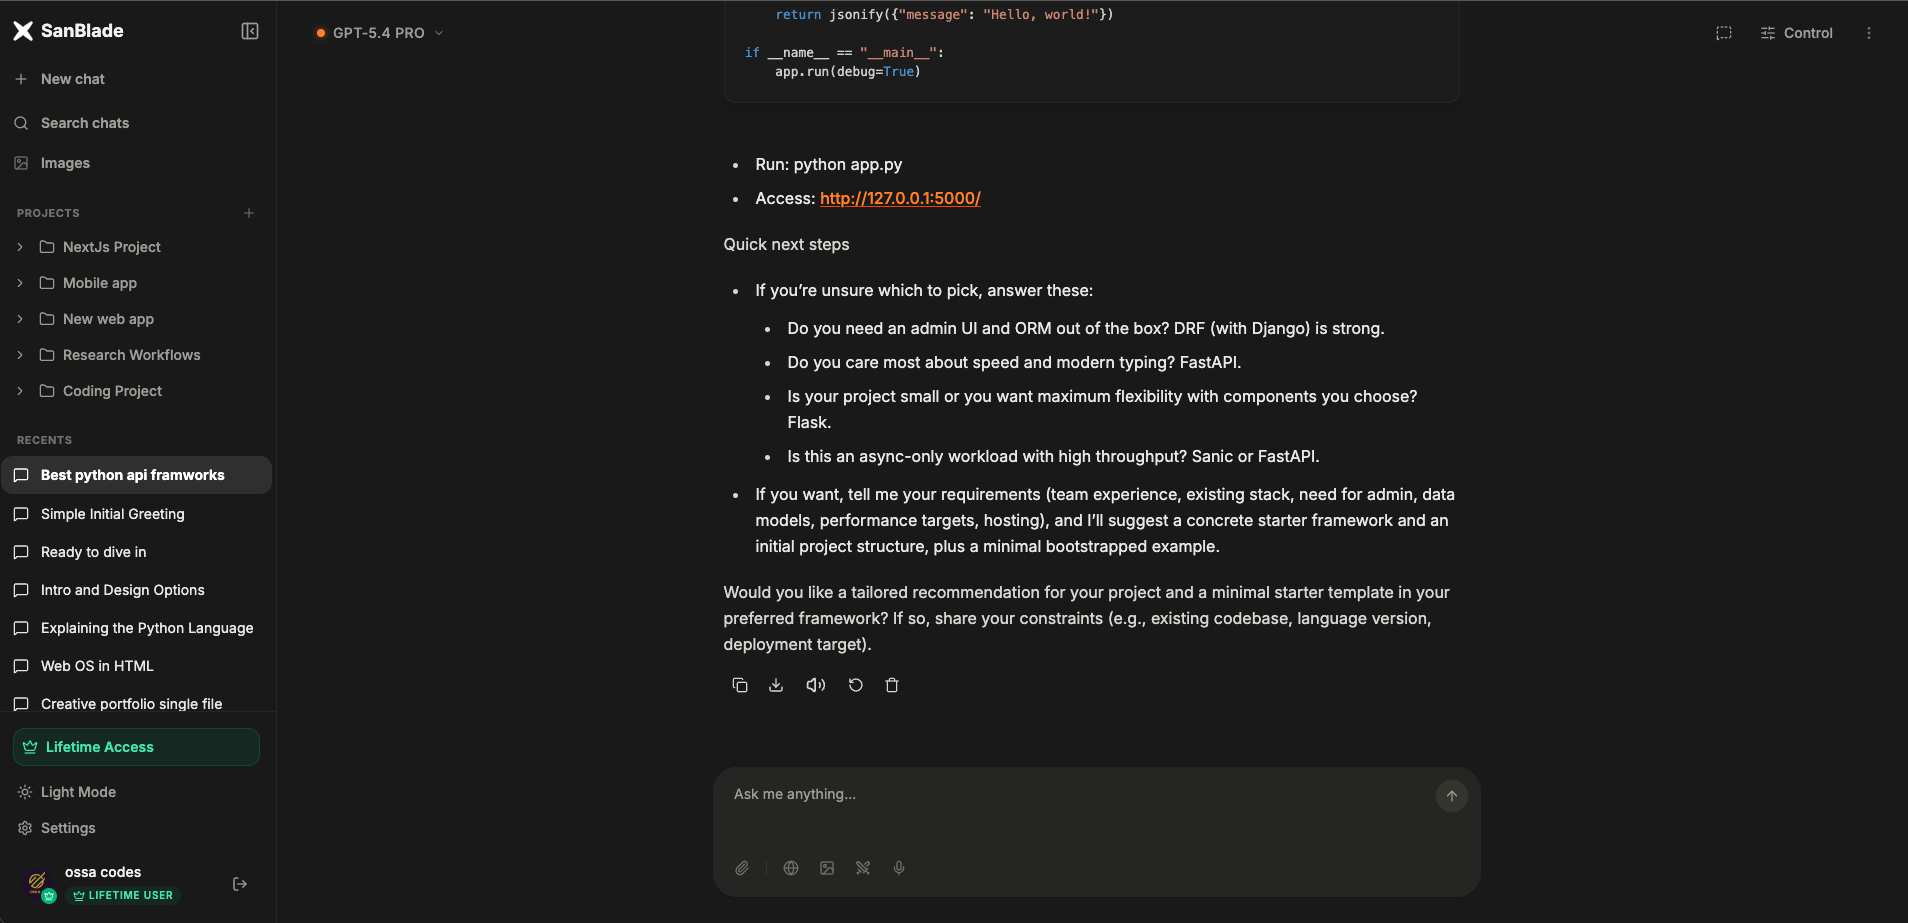Screen dimensions: 1908x923
Task: Collapse the sidebar panel
Action: point(249,30)
